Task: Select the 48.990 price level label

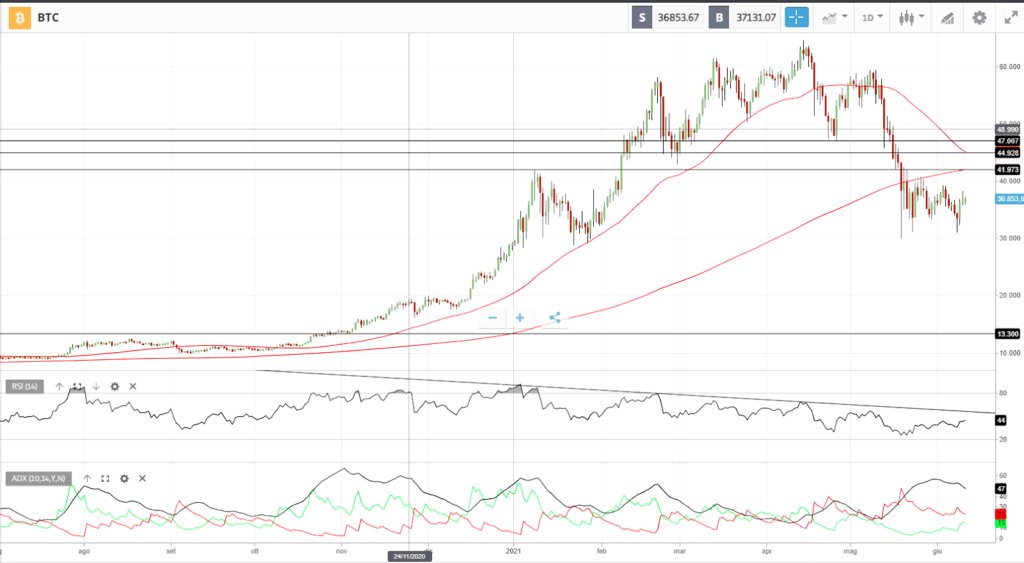Action: (x=1008, y=129)
